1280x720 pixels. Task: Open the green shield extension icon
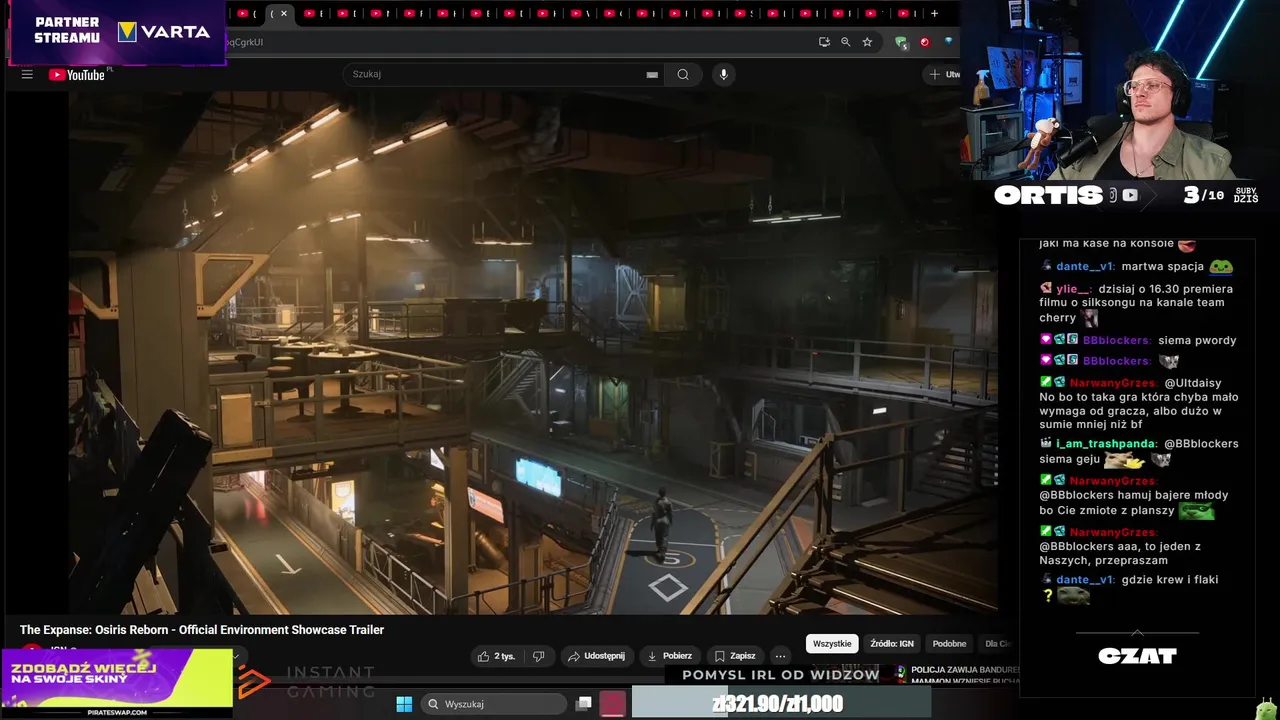(901, 42)
